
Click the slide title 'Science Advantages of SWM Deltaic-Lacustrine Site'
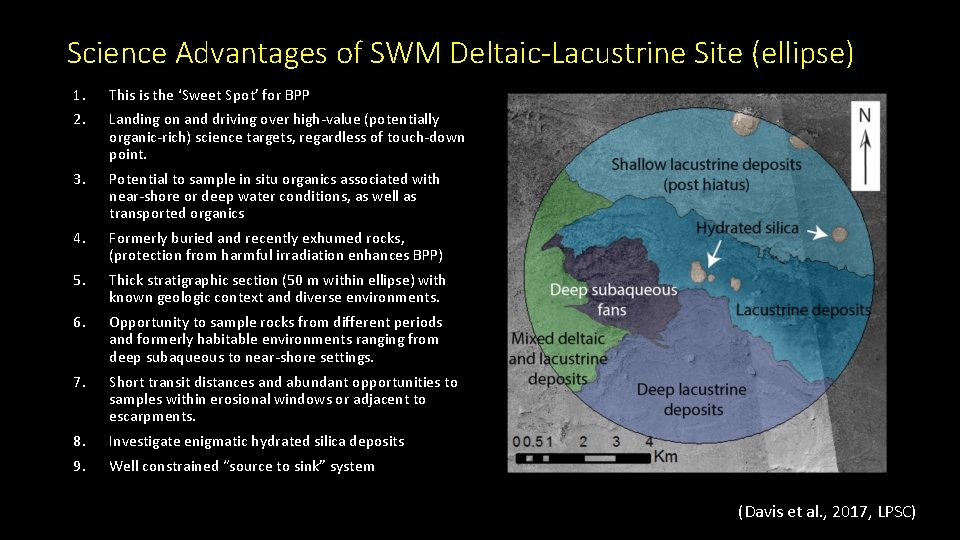pos(460,53)
